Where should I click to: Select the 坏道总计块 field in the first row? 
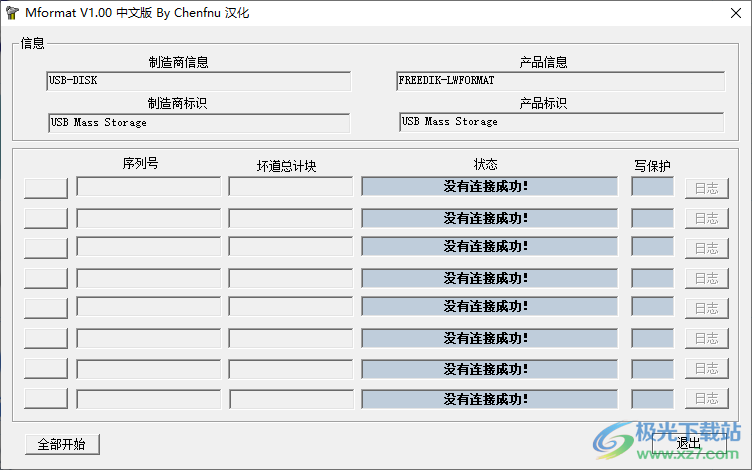[x=291, y=187]
